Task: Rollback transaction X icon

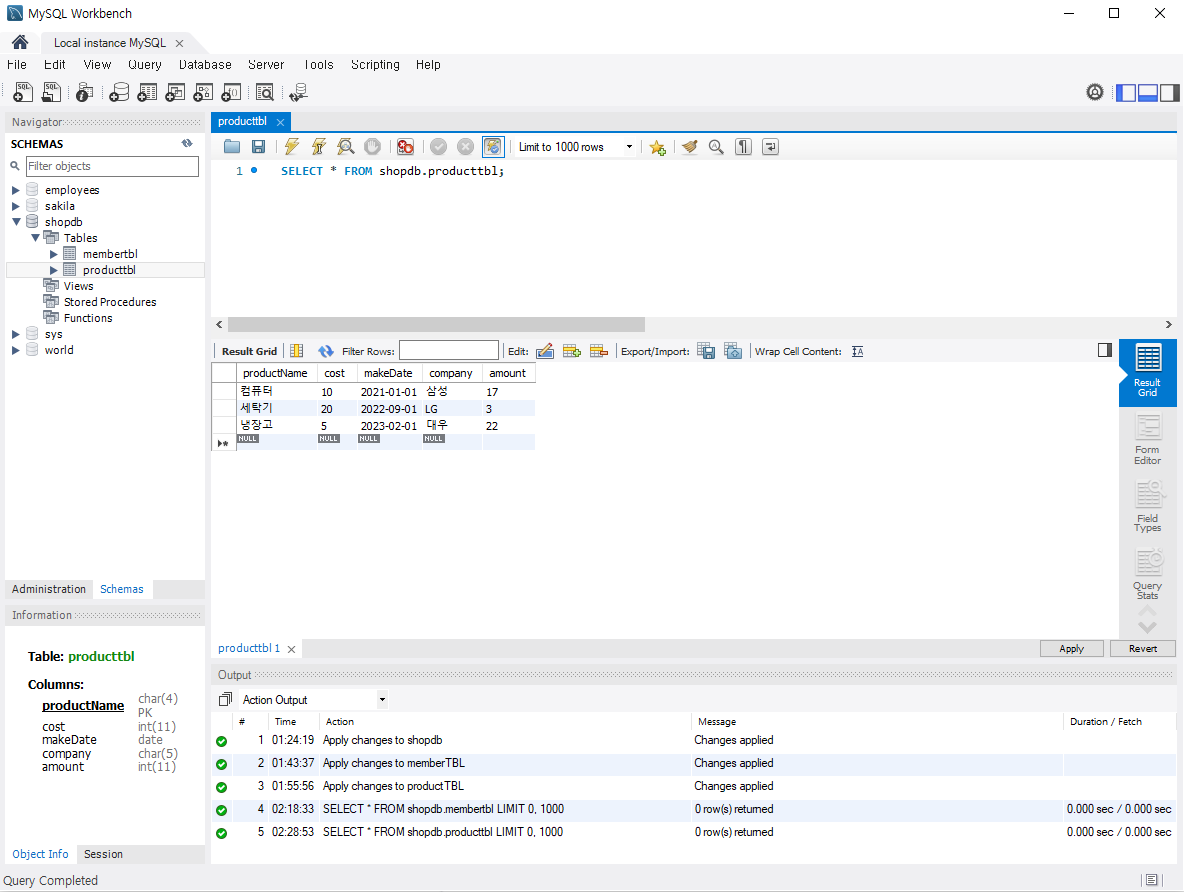Action: tap(466, 147)
